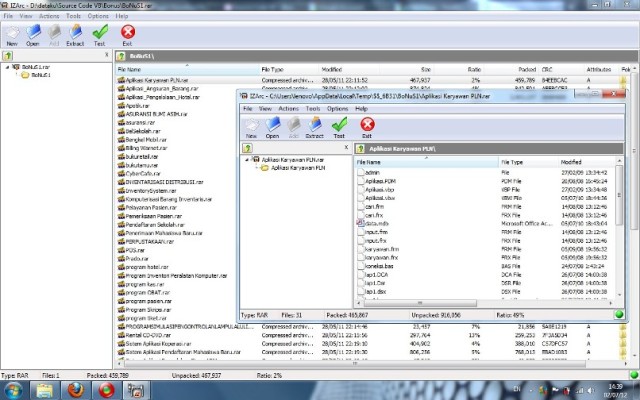Open Options menu in main IZArc window
Image resolution: width=640 pixels, height=400 pixels.
click(x=98, y=16)
